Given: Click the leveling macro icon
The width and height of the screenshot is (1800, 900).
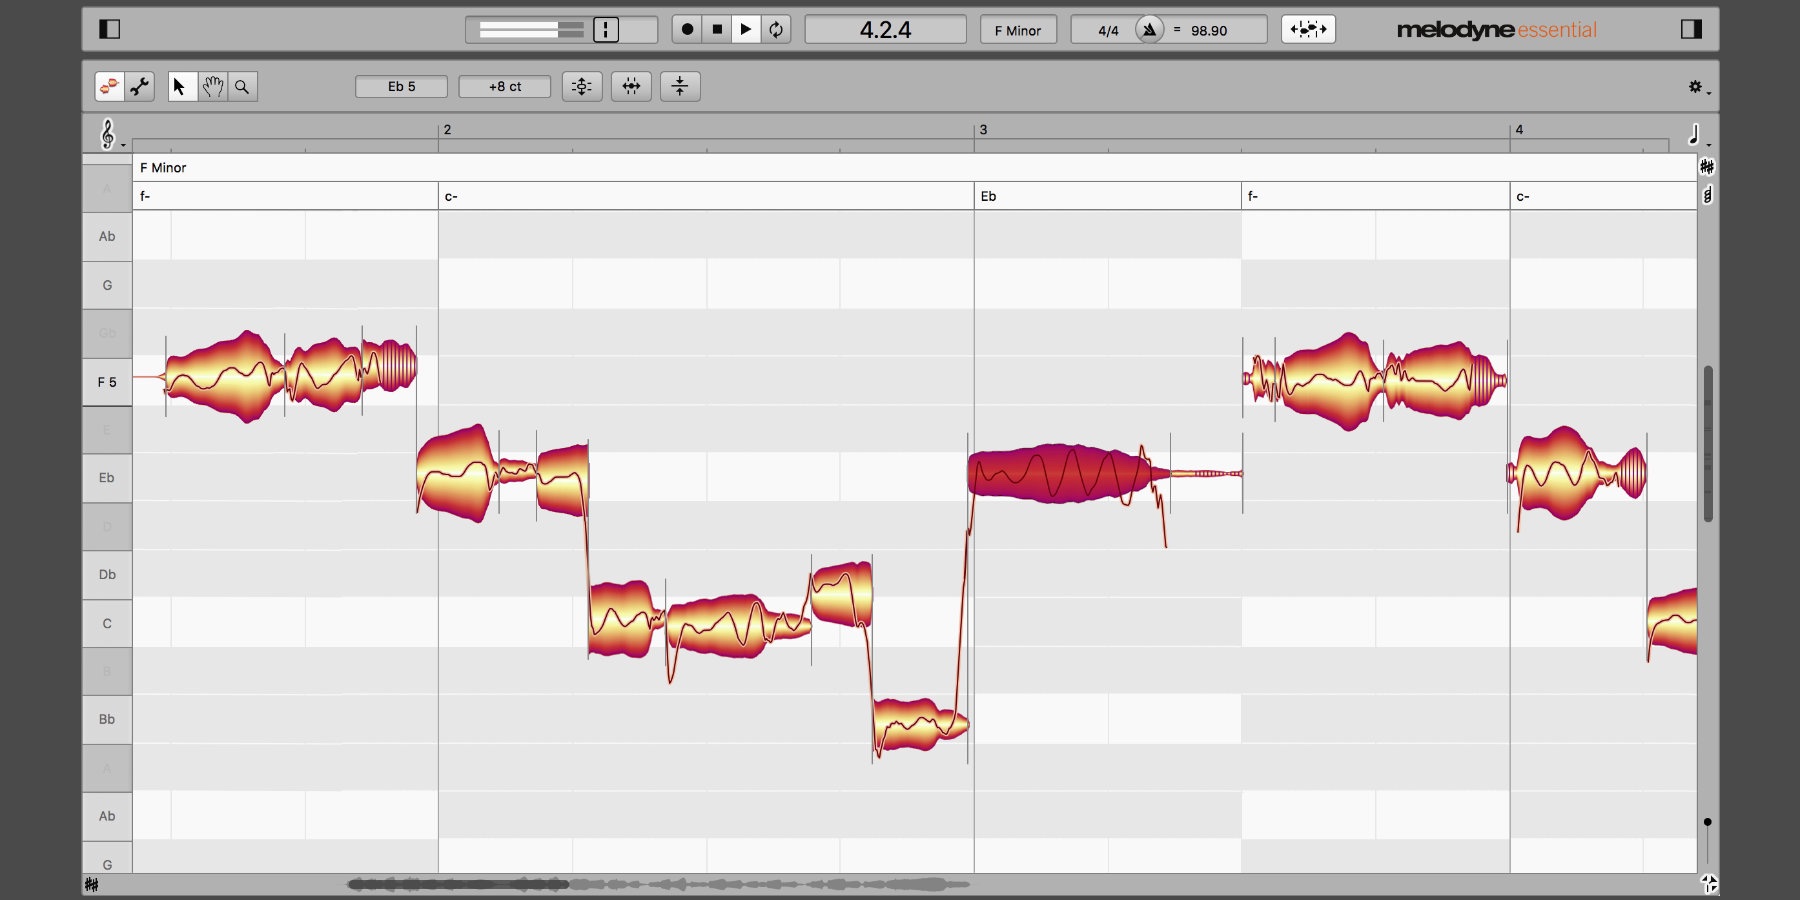Looking at the screenshot, I should 680,87.
